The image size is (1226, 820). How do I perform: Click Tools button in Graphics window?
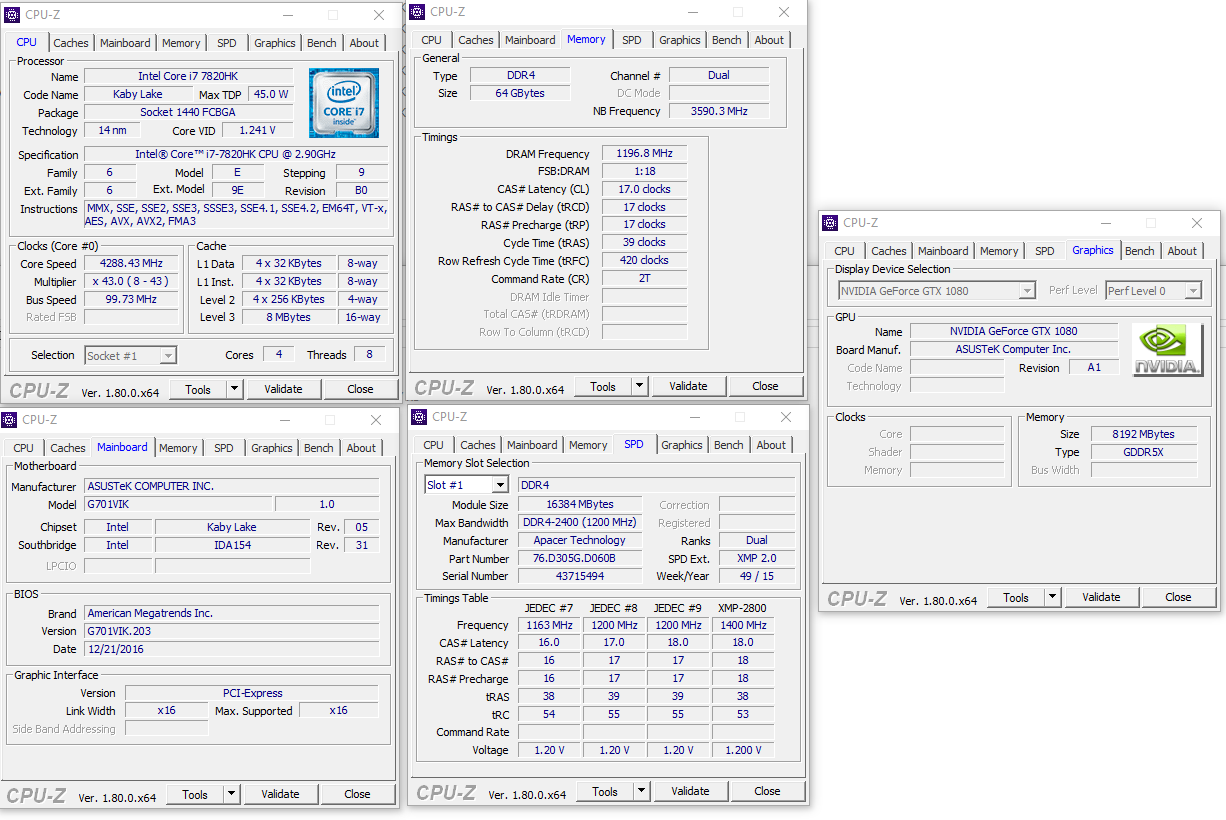click(x=1016, y=597)
